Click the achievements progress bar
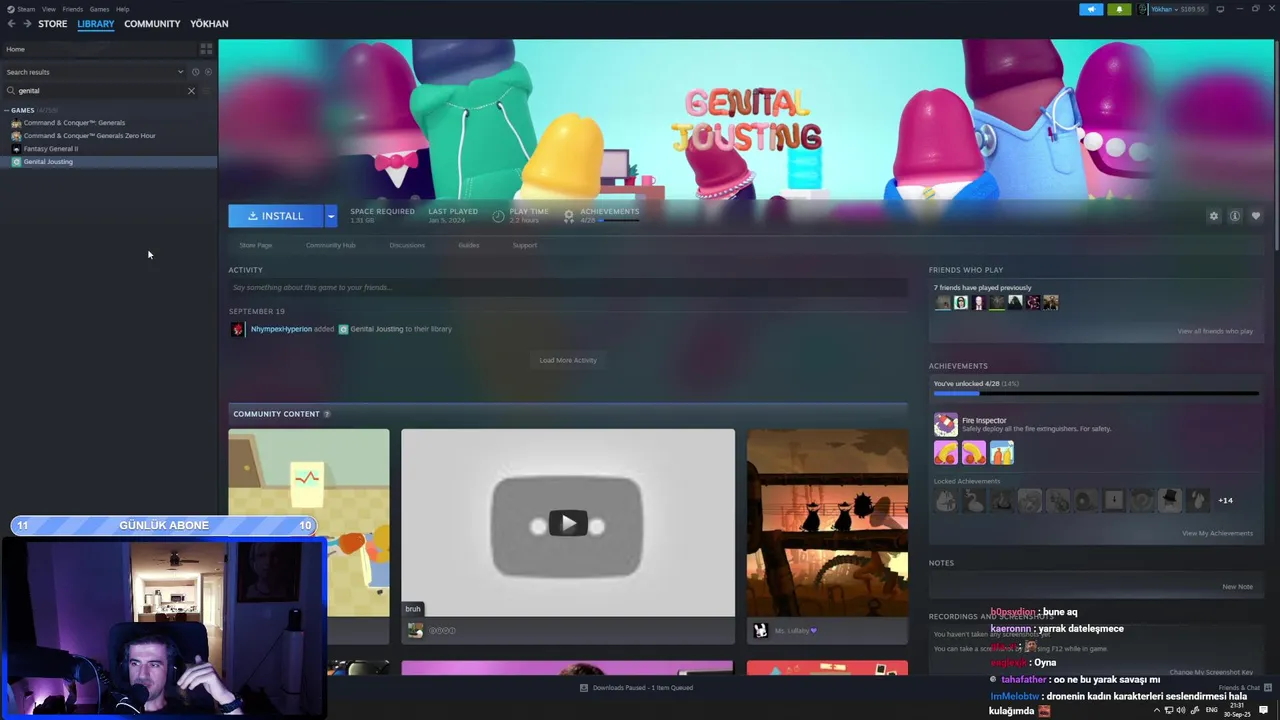 [x=1095, y=394]
